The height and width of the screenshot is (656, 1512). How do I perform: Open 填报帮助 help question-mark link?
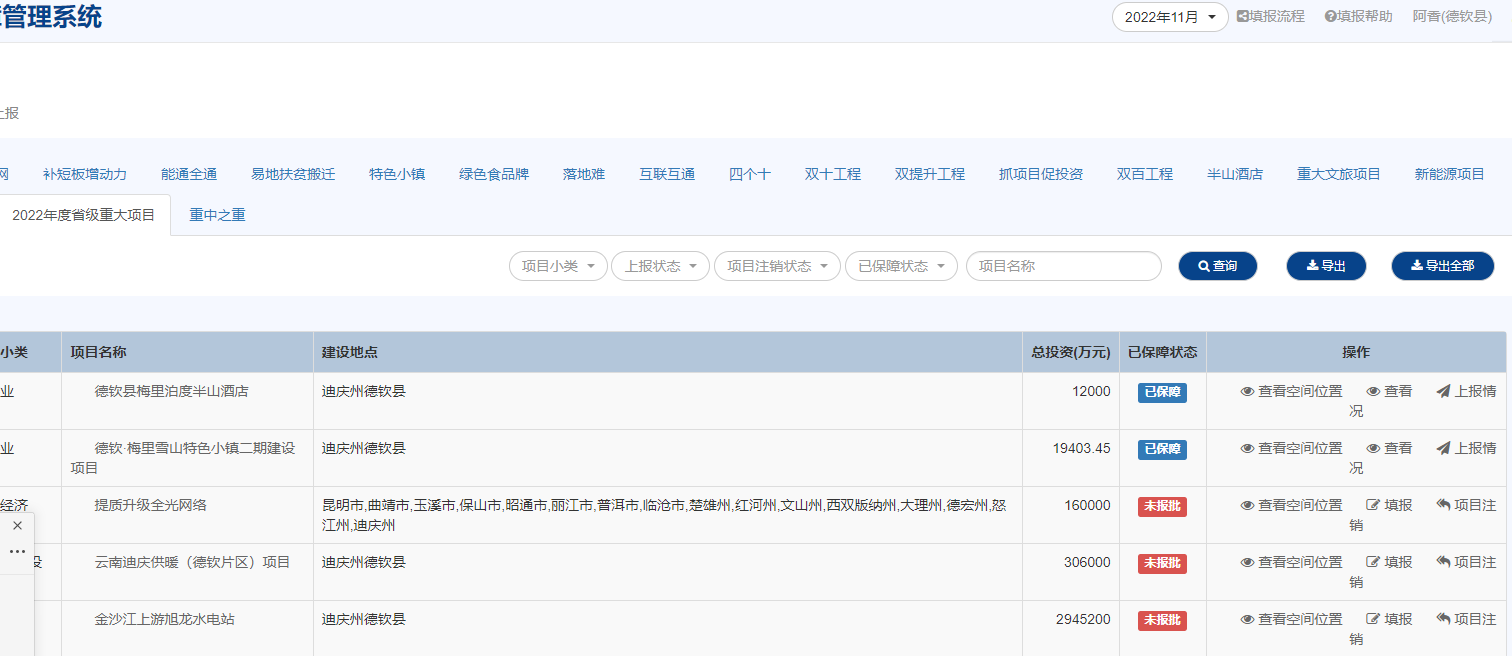point(1358,16)
